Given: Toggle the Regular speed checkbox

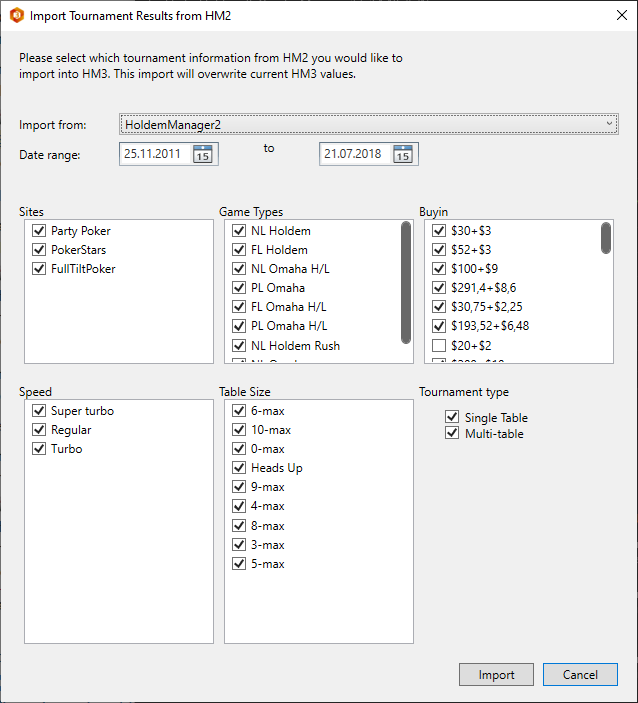Looking at the screenshot, I should (x=39, y=430).
